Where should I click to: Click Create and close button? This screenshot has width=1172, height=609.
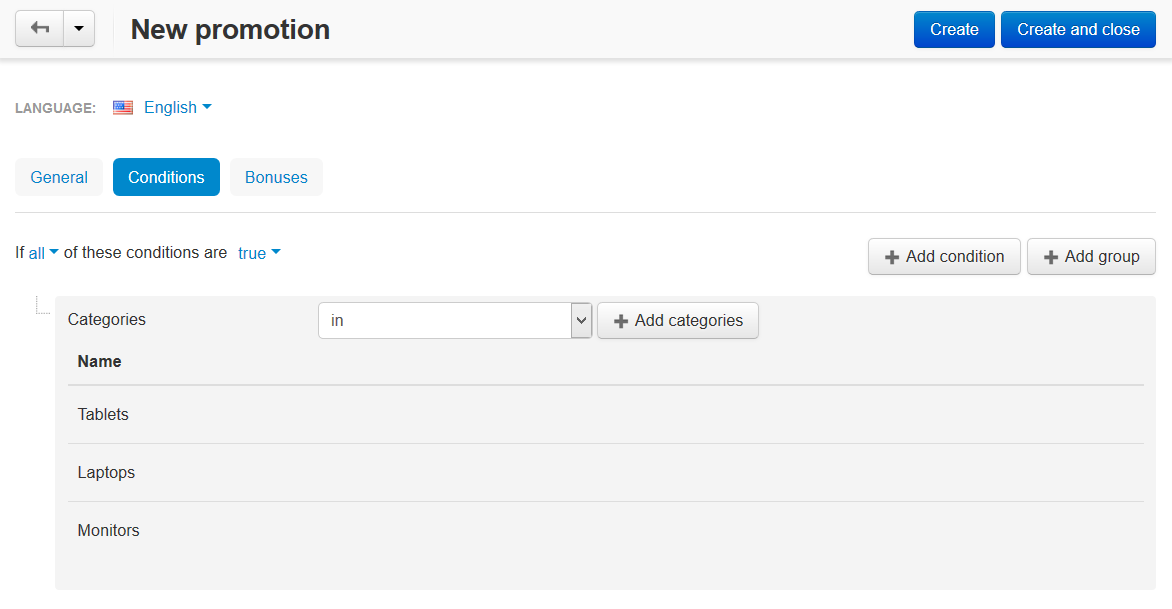point(1078,29)
